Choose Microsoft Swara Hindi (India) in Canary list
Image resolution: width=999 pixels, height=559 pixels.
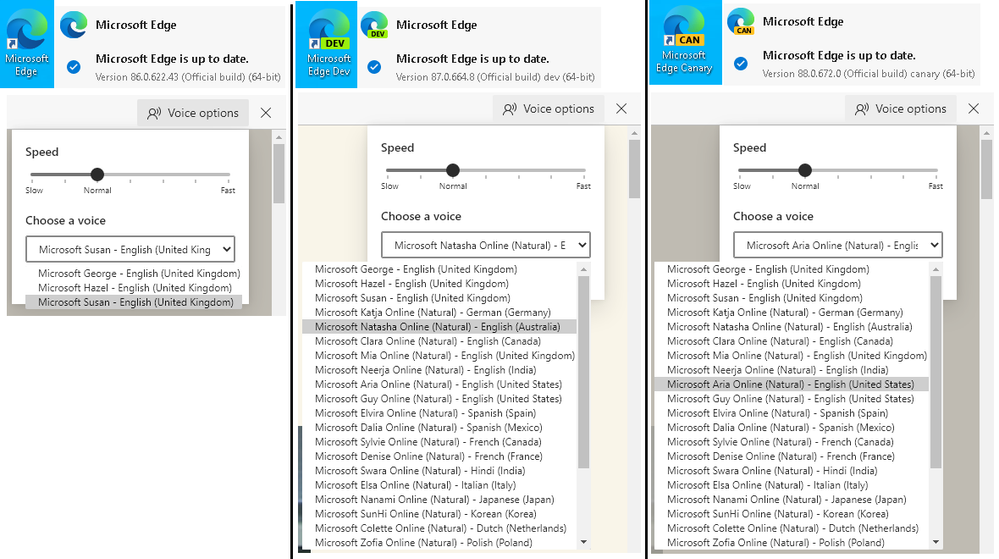click(792, 470)
